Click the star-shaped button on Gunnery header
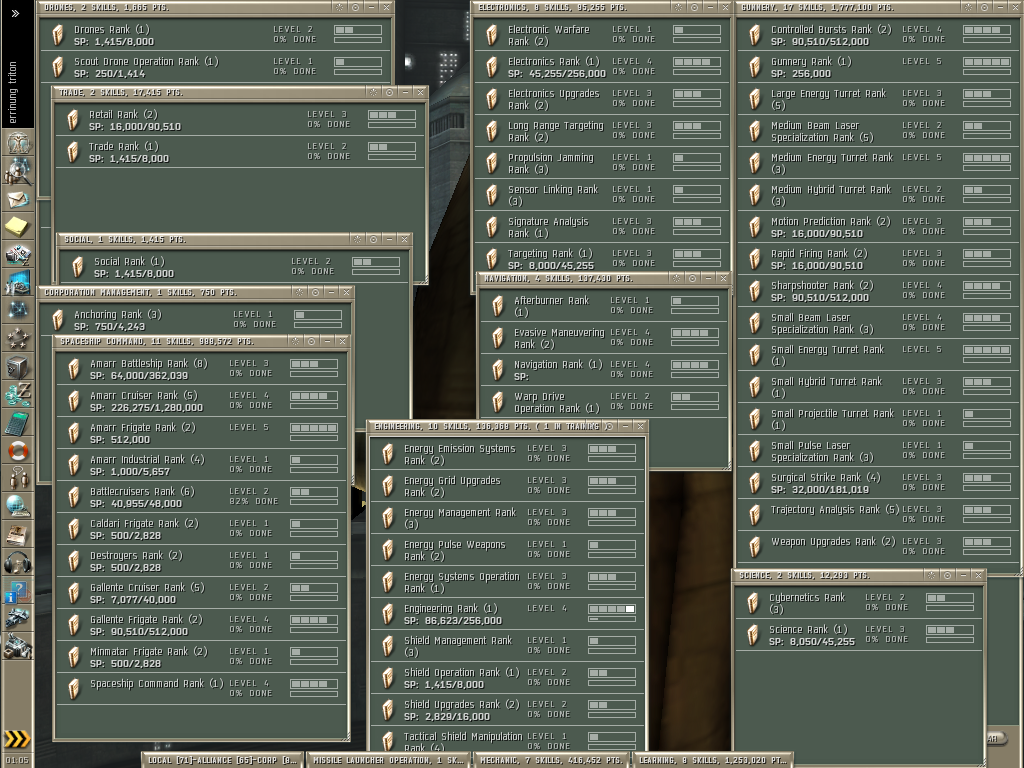Image resolution: width=1024 pixels, height=768 pixels. [969, 7]
